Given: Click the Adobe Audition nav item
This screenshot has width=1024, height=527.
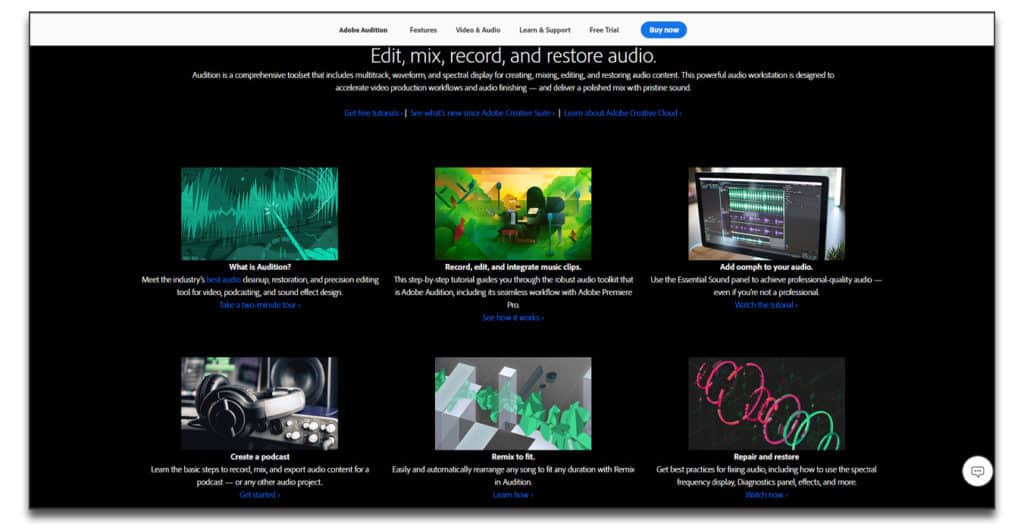Looking at the screenshot, I should (x=363, y=30).
